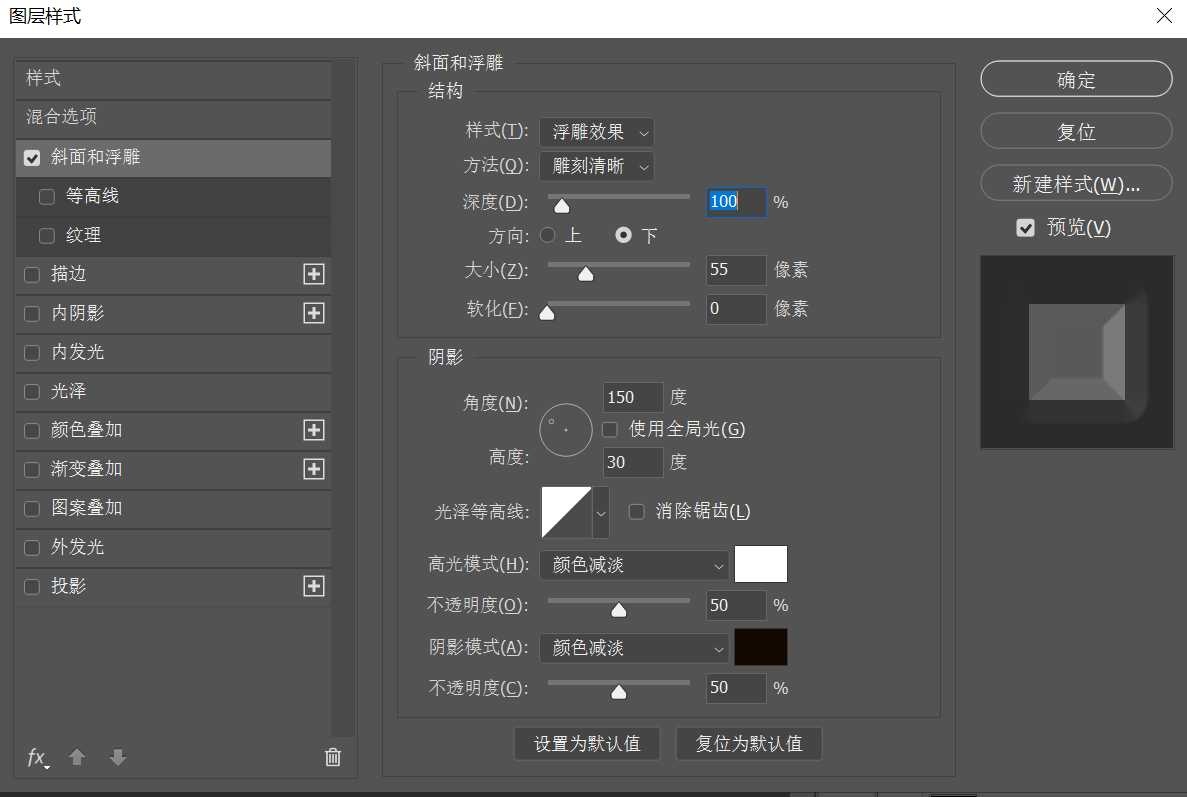This screenshot has width=1187, height=797.
Task: Check 消除锯齿(L) option
Action: 637,512
